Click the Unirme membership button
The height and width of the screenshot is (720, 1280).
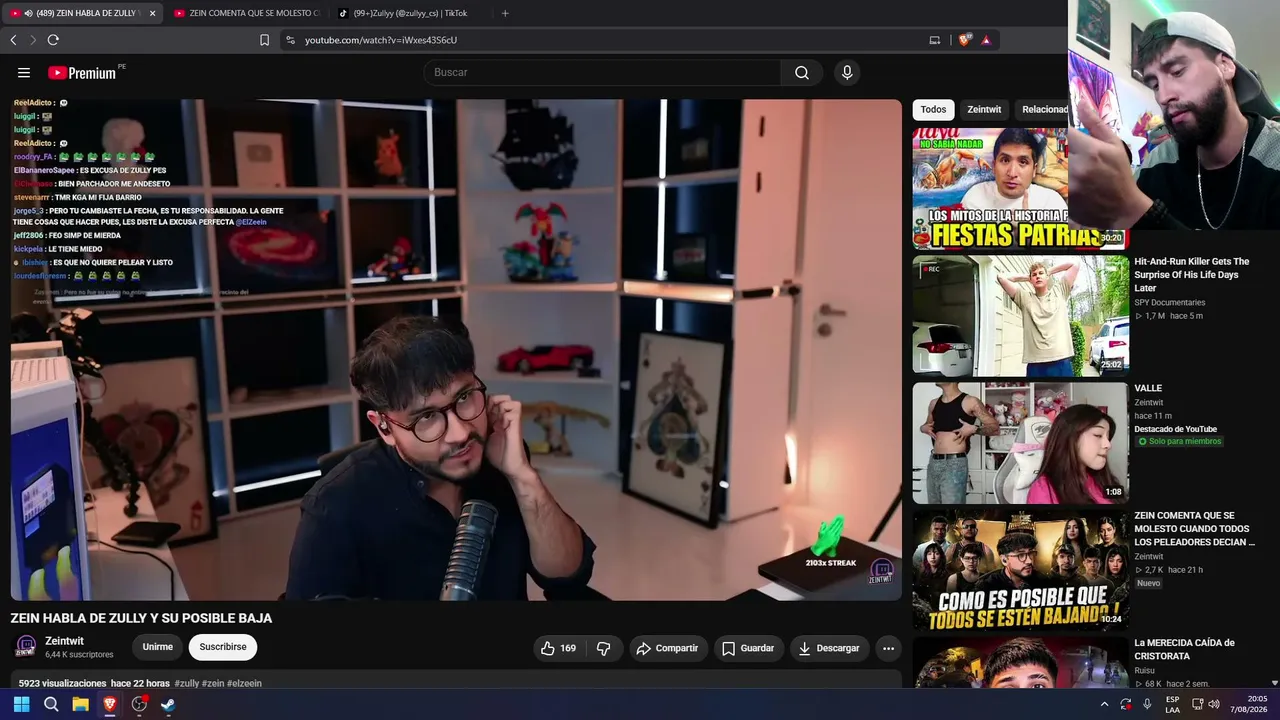[x=158, y=647]
